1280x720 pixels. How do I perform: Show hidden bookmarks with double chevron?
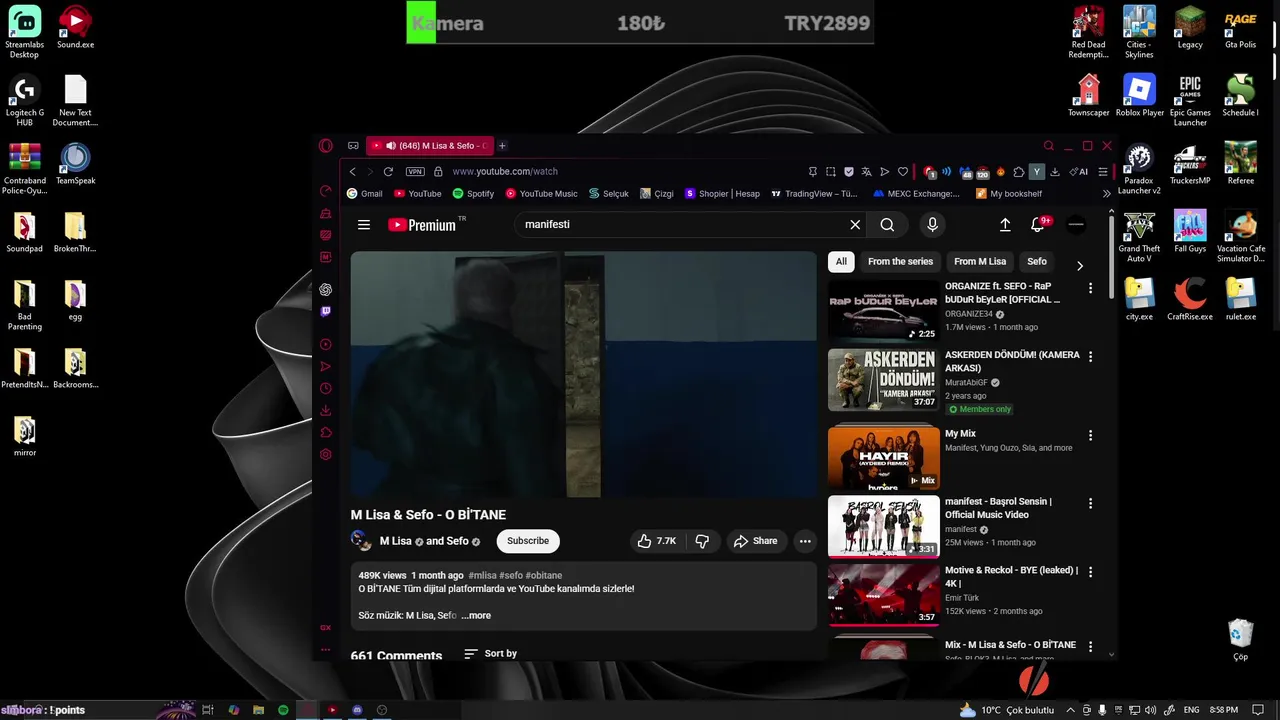[x=1106, y=194]
